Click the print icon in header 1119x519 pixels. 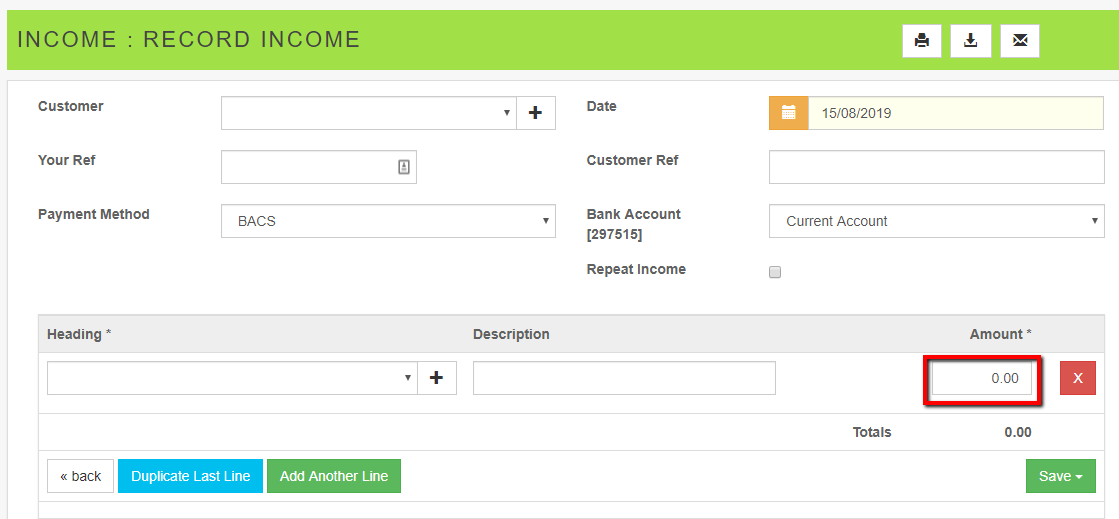tap(921, 41)
